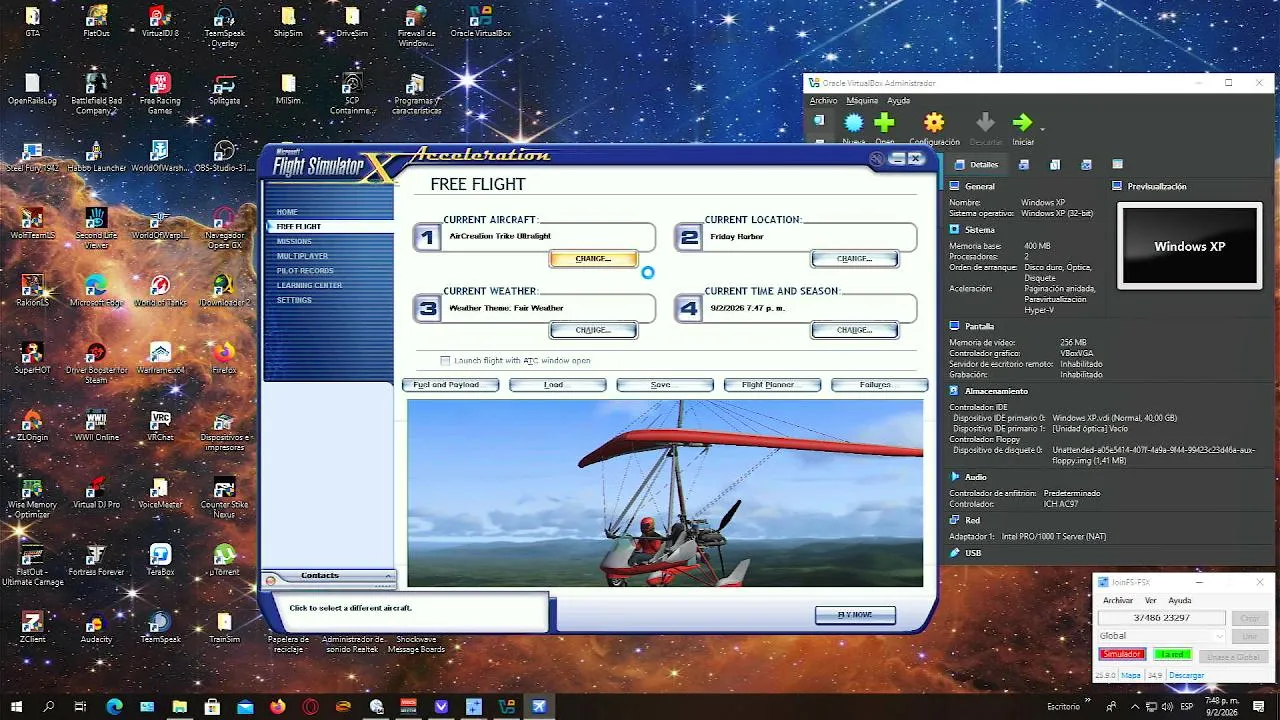Open Learning Center in sidebar

pos(310,285)
